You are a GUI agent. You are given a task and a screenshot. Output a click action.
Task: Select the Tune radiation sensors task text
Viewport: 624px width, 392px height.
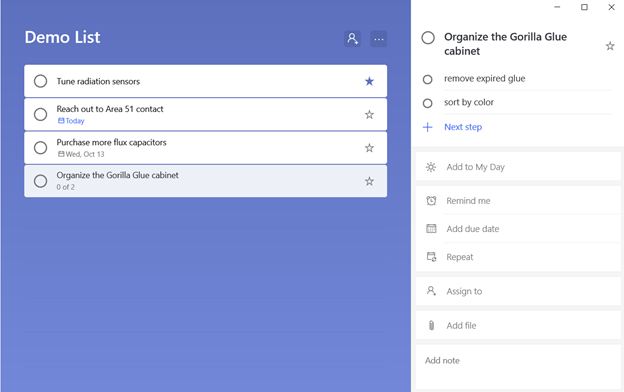(98, 81)
